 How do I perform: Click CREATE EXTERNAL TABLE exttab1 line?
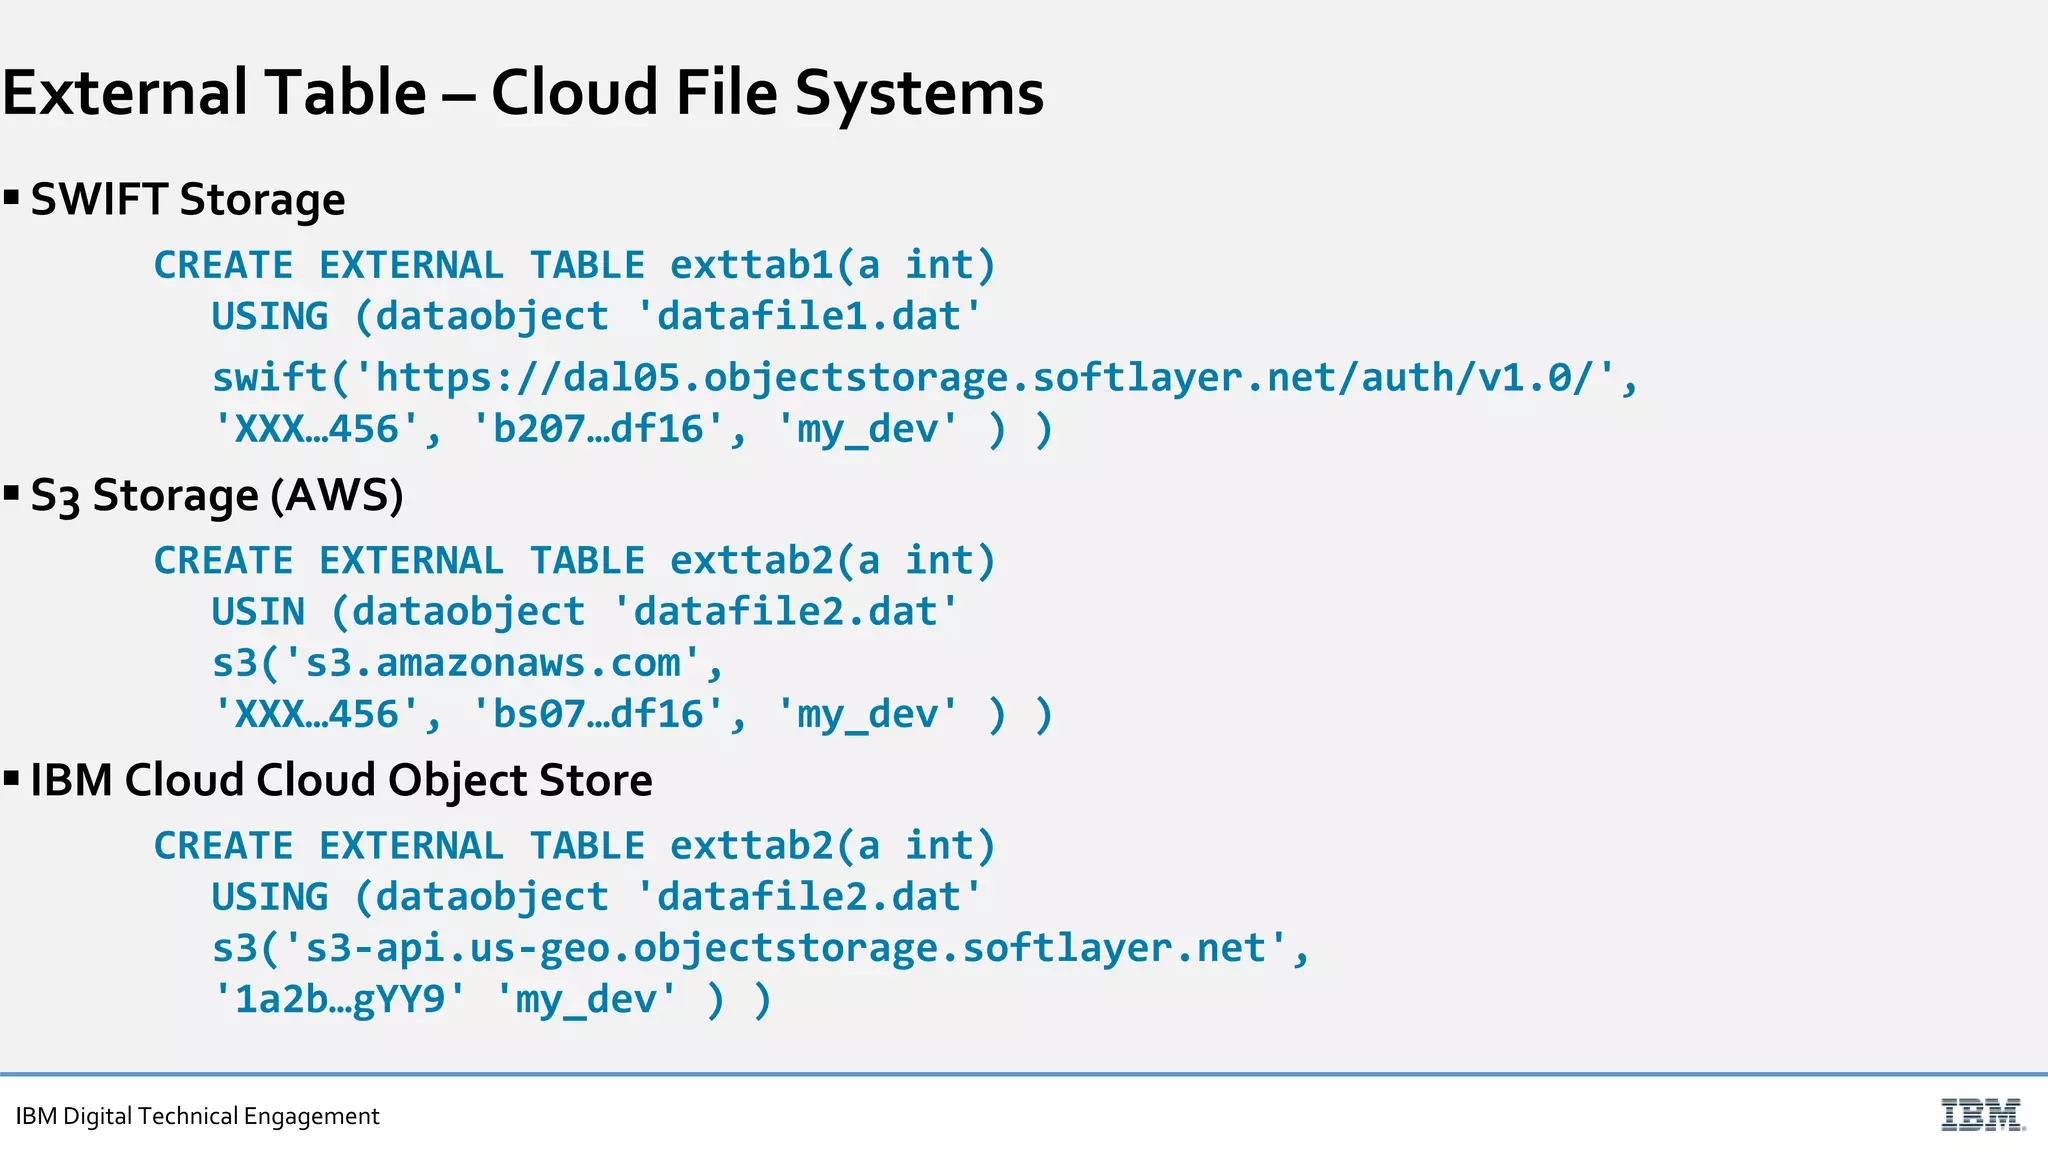point(575,265)
